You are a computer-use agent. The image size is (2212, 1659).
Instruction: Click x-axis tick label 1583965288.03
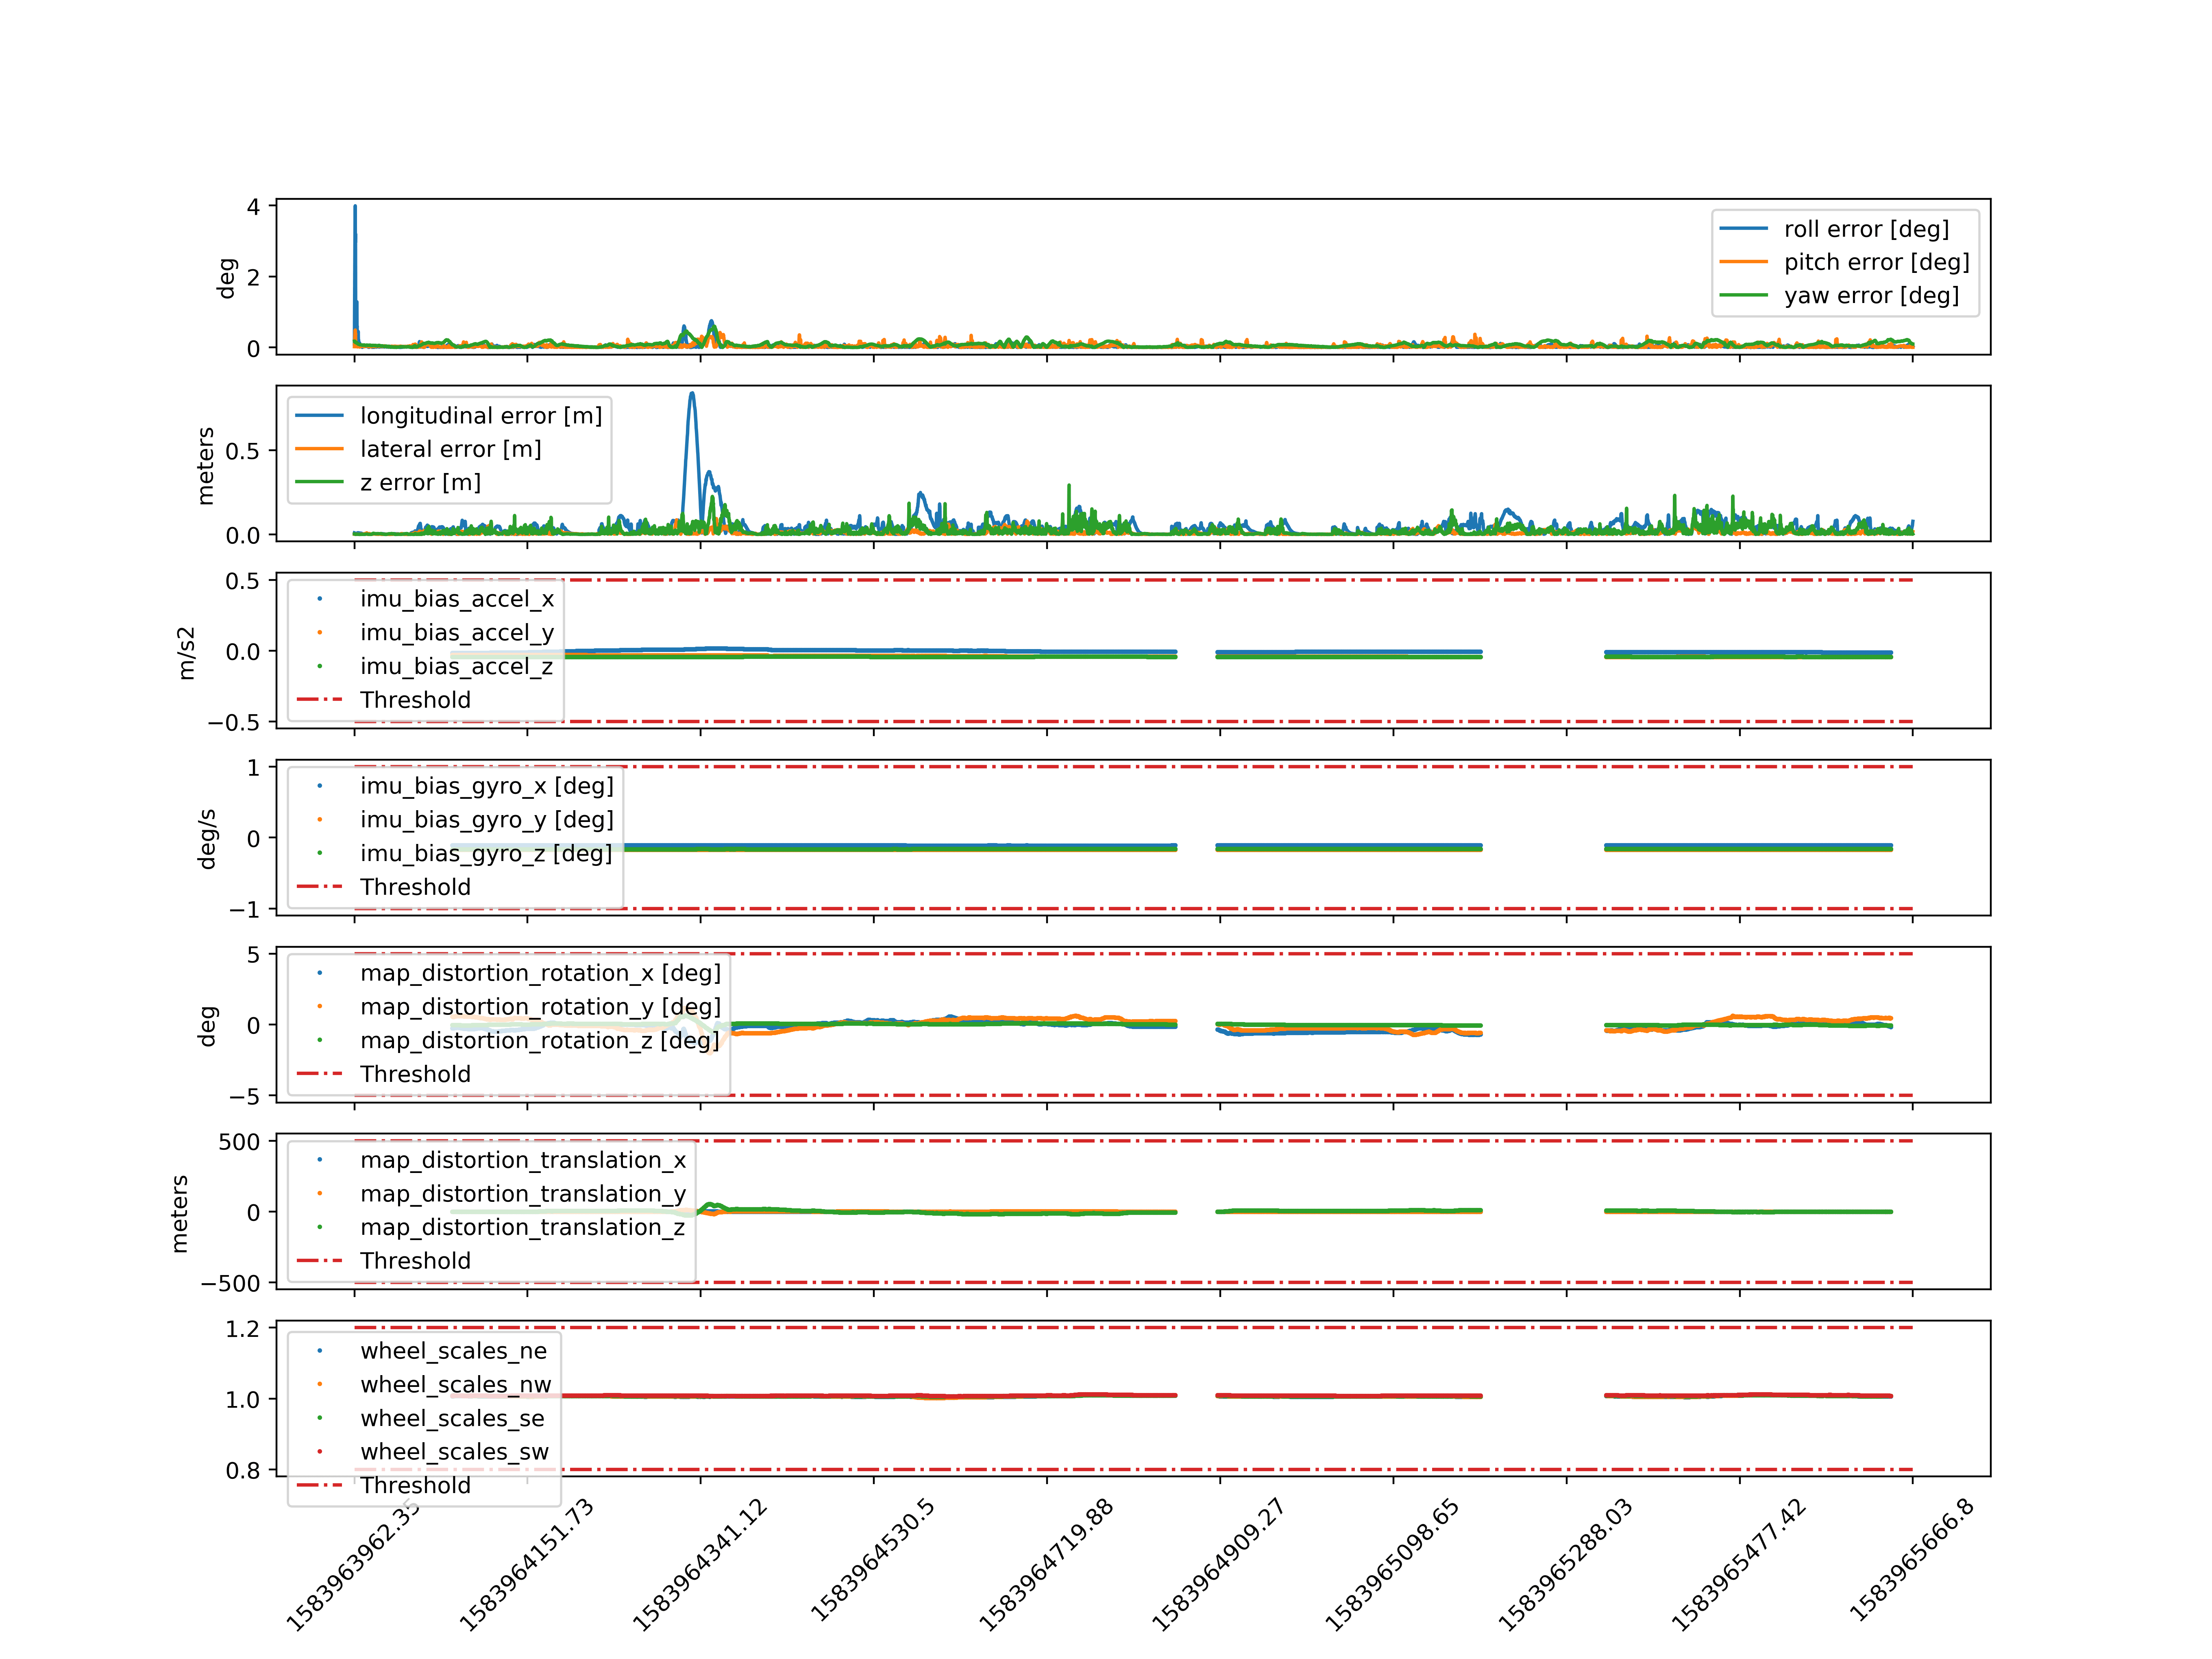1565,1565
